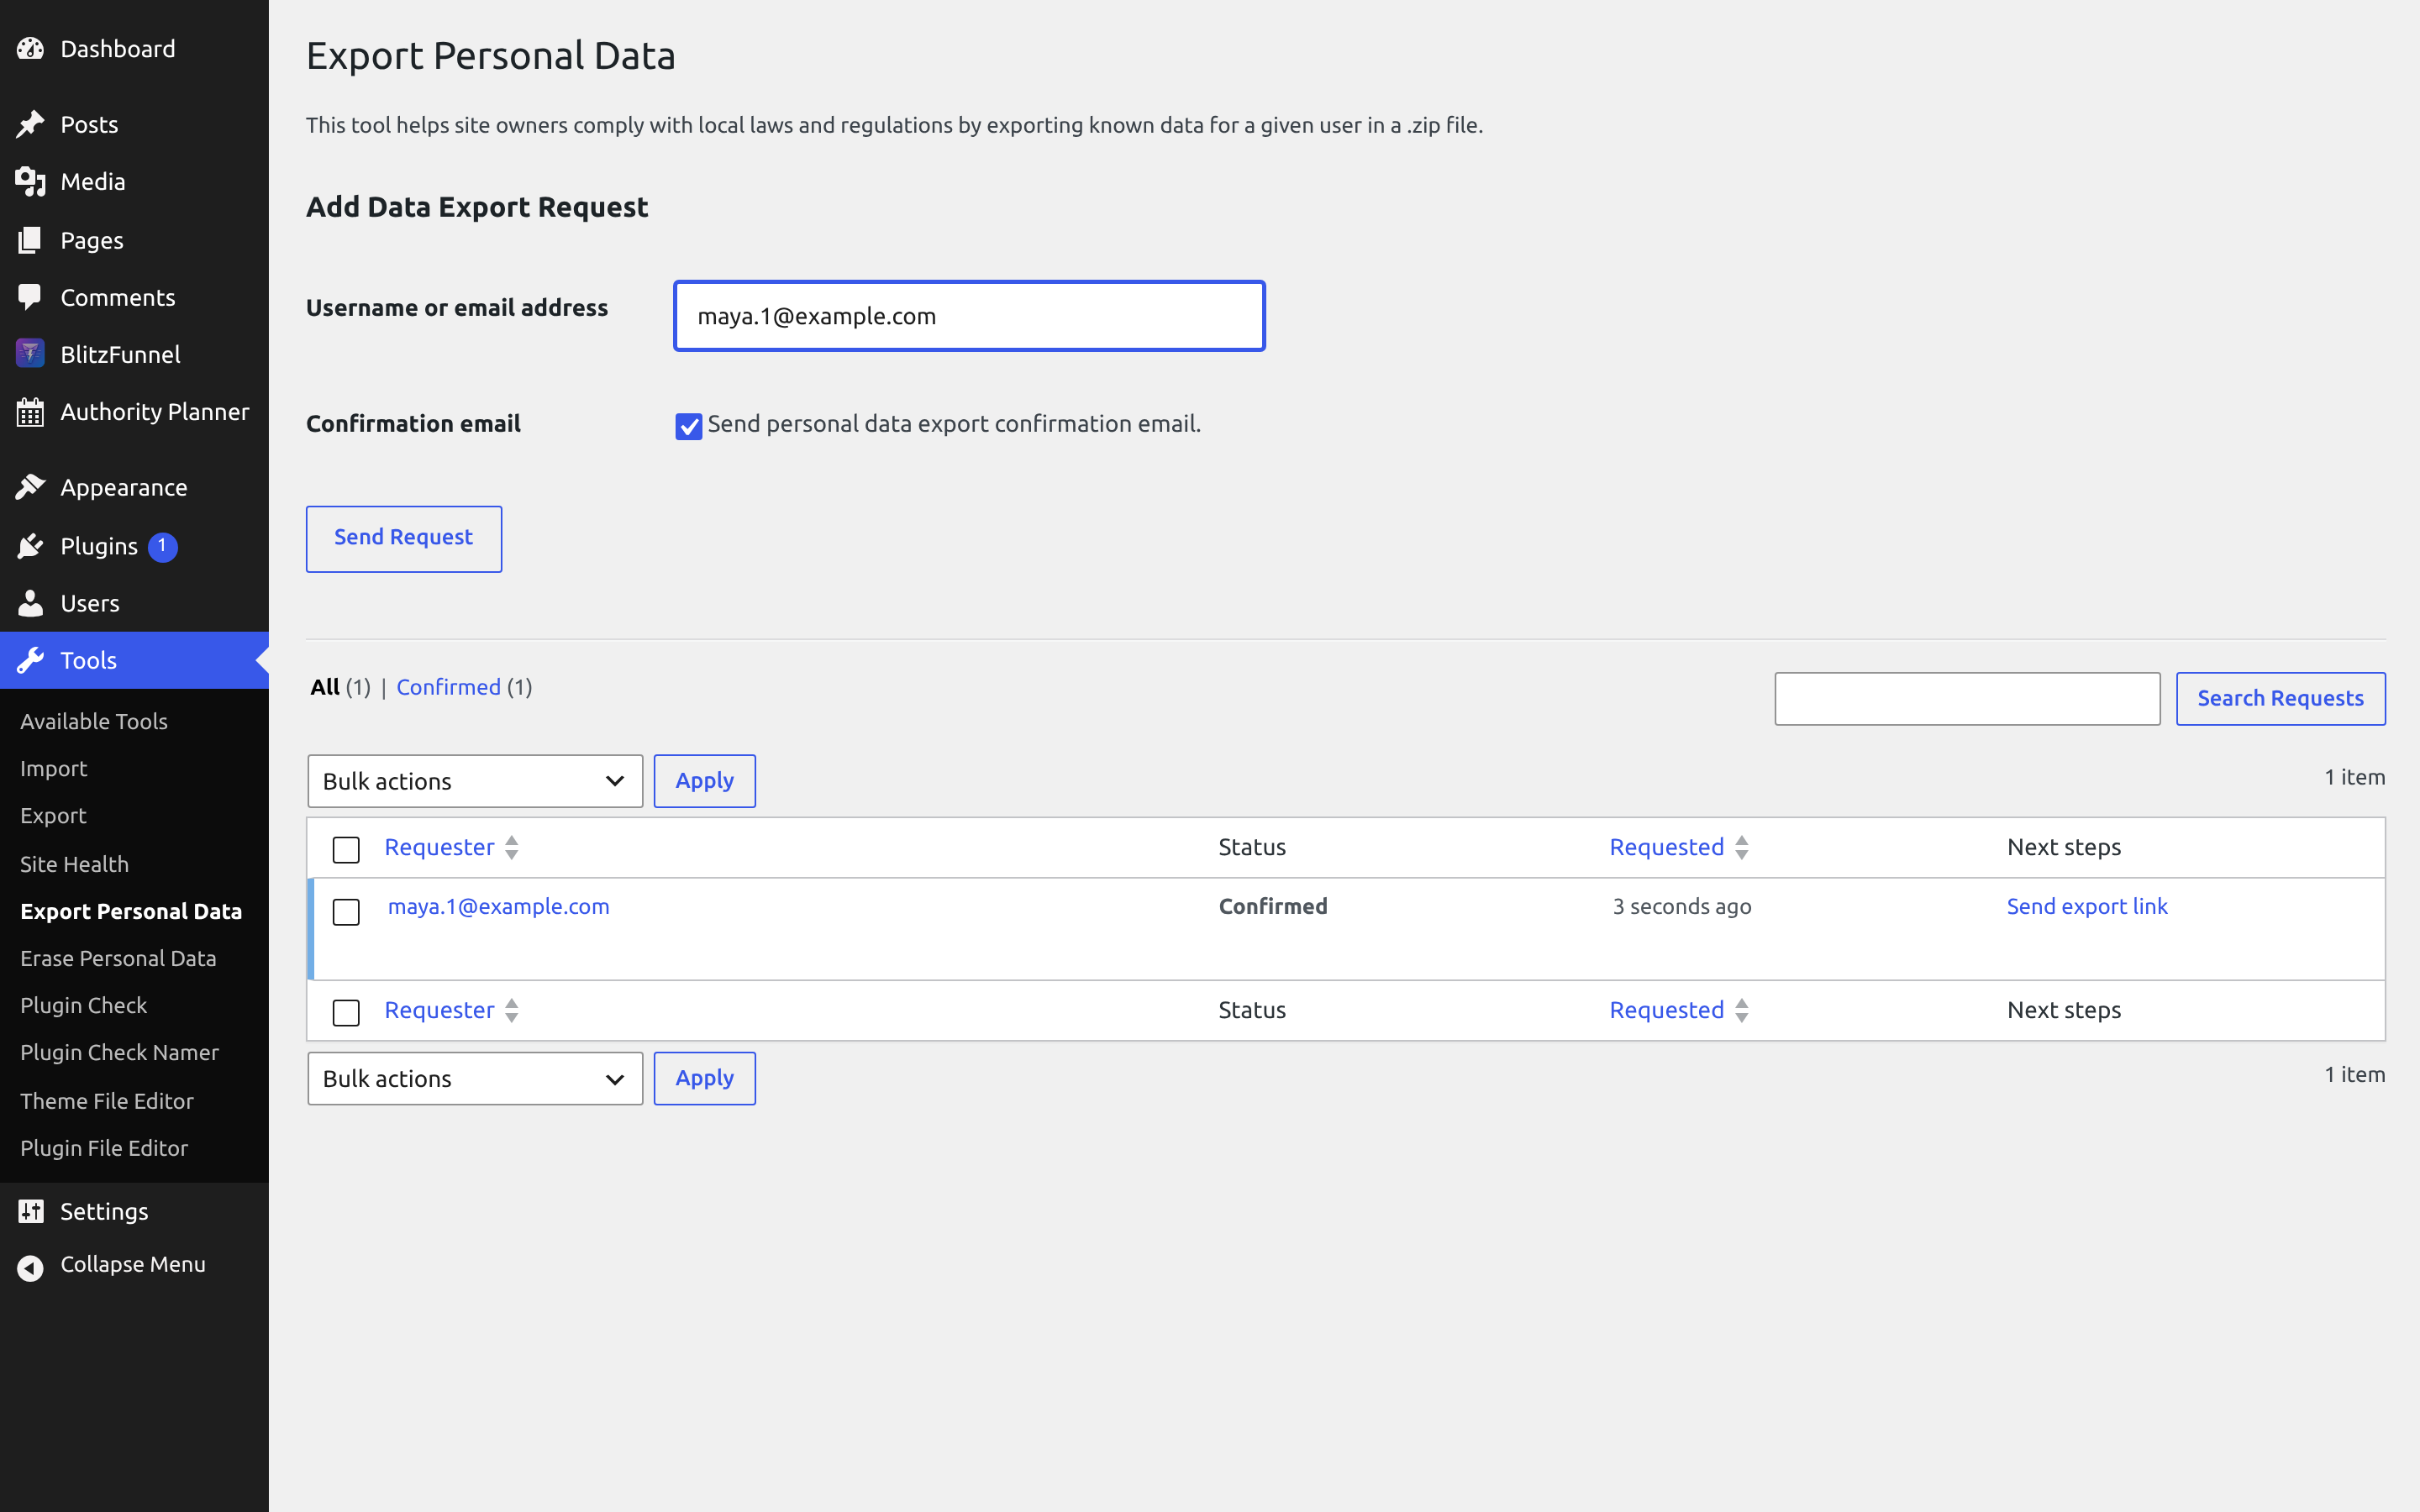Click '3 seconds ago' requested time

(x=1682, y=906)
